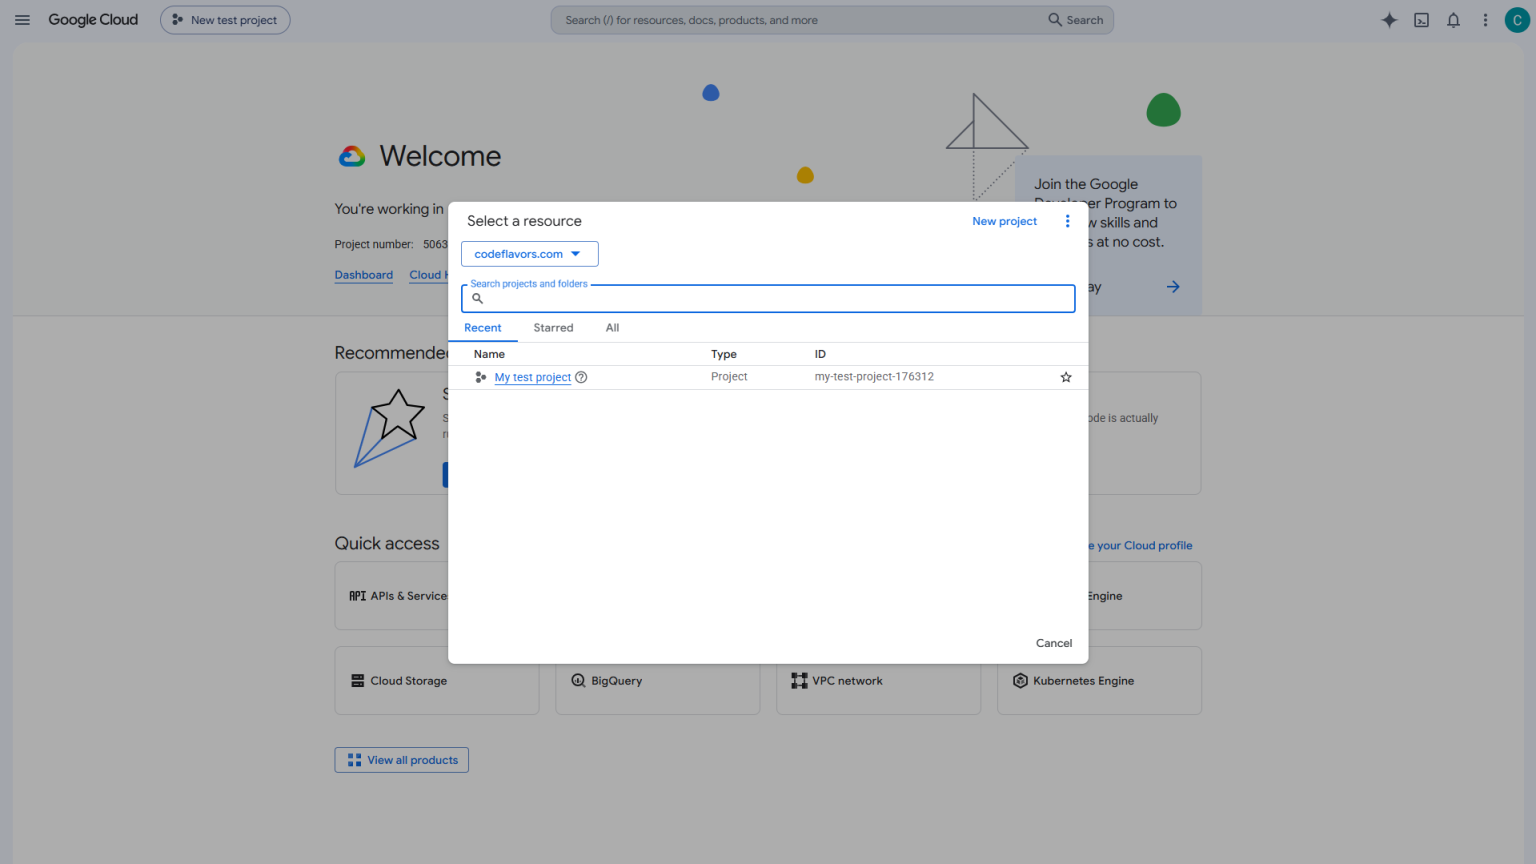Star the My test project row
Viewport: 1536px width, 864px height.
(1066, 377)
